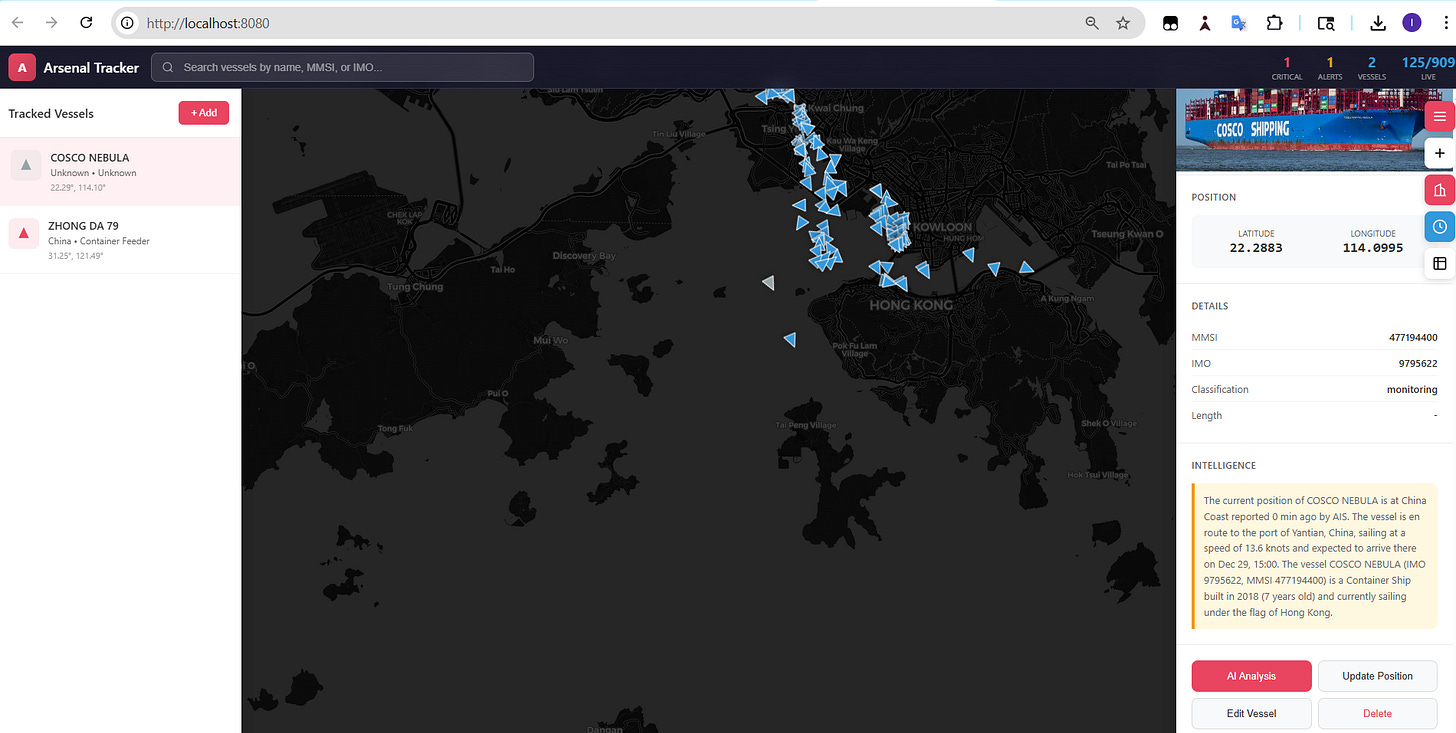Click the POSITION section heading
Image resolution: width=1456 pixels, height=733 pixels.
tap(1213, 197)
